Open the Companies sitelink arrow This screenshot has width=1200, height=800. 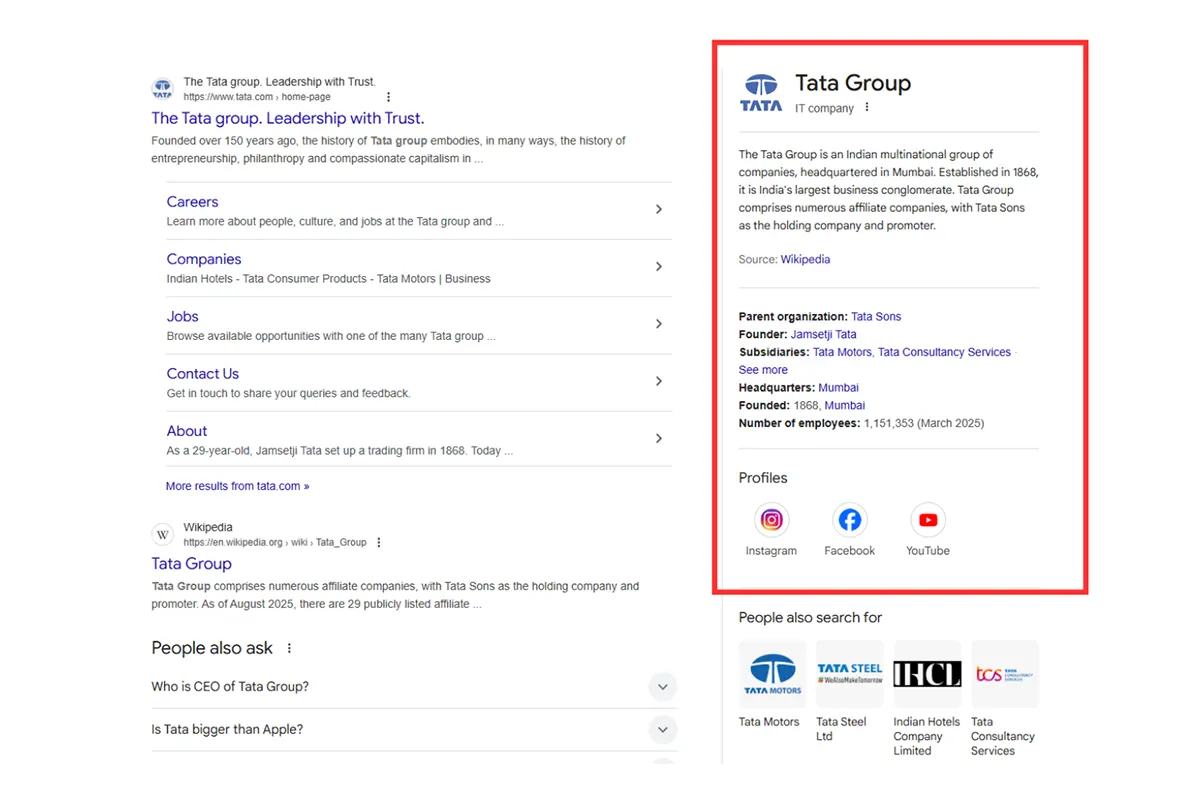(658, 268)
